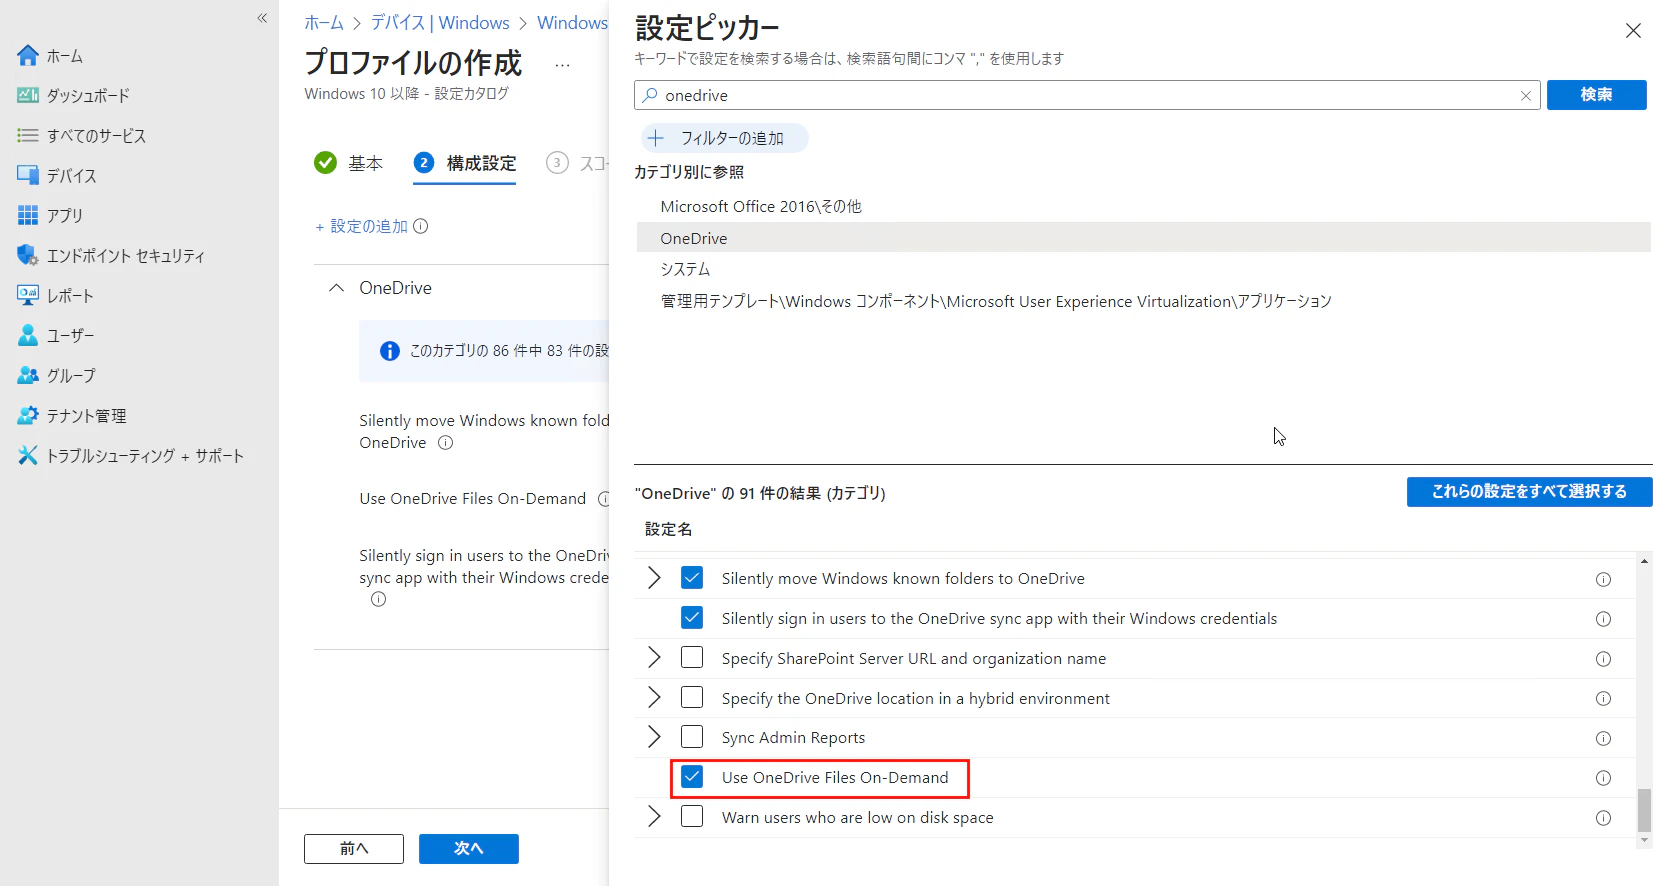Image resolution: width=1676 pixels, height=886 pixels.
Task: Expand Warn users who are low on disk space row
Action: 654,817
